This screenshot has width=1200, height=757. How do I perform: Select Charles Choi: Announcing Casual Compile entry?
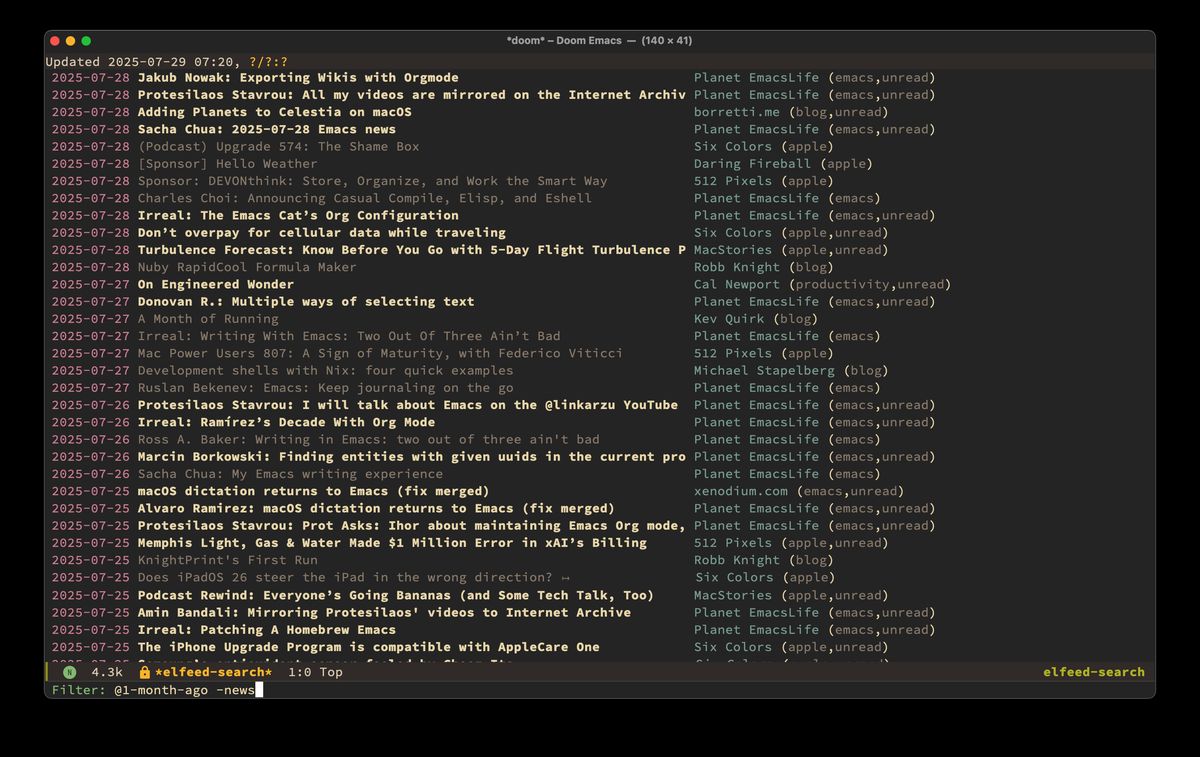click(x=364, y=198)
